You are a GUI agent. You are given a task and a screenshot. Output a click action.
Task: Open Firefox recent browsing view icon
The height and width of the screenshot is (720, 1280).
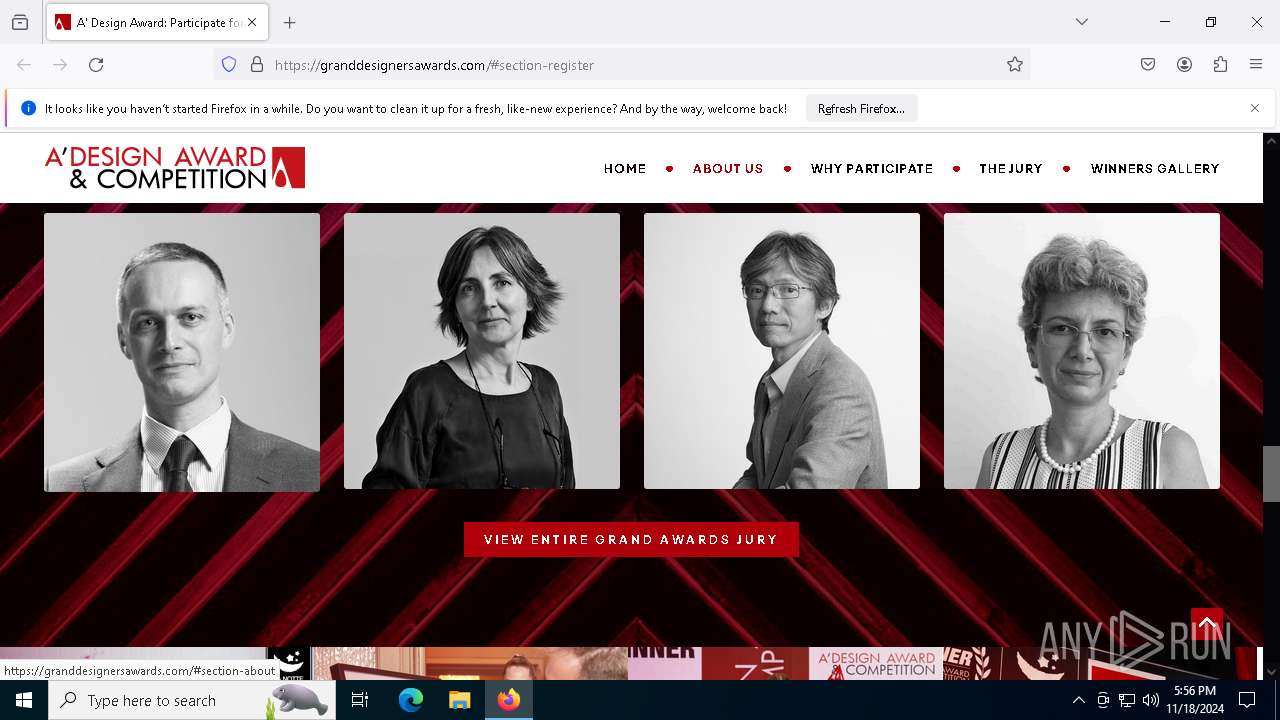20,22
